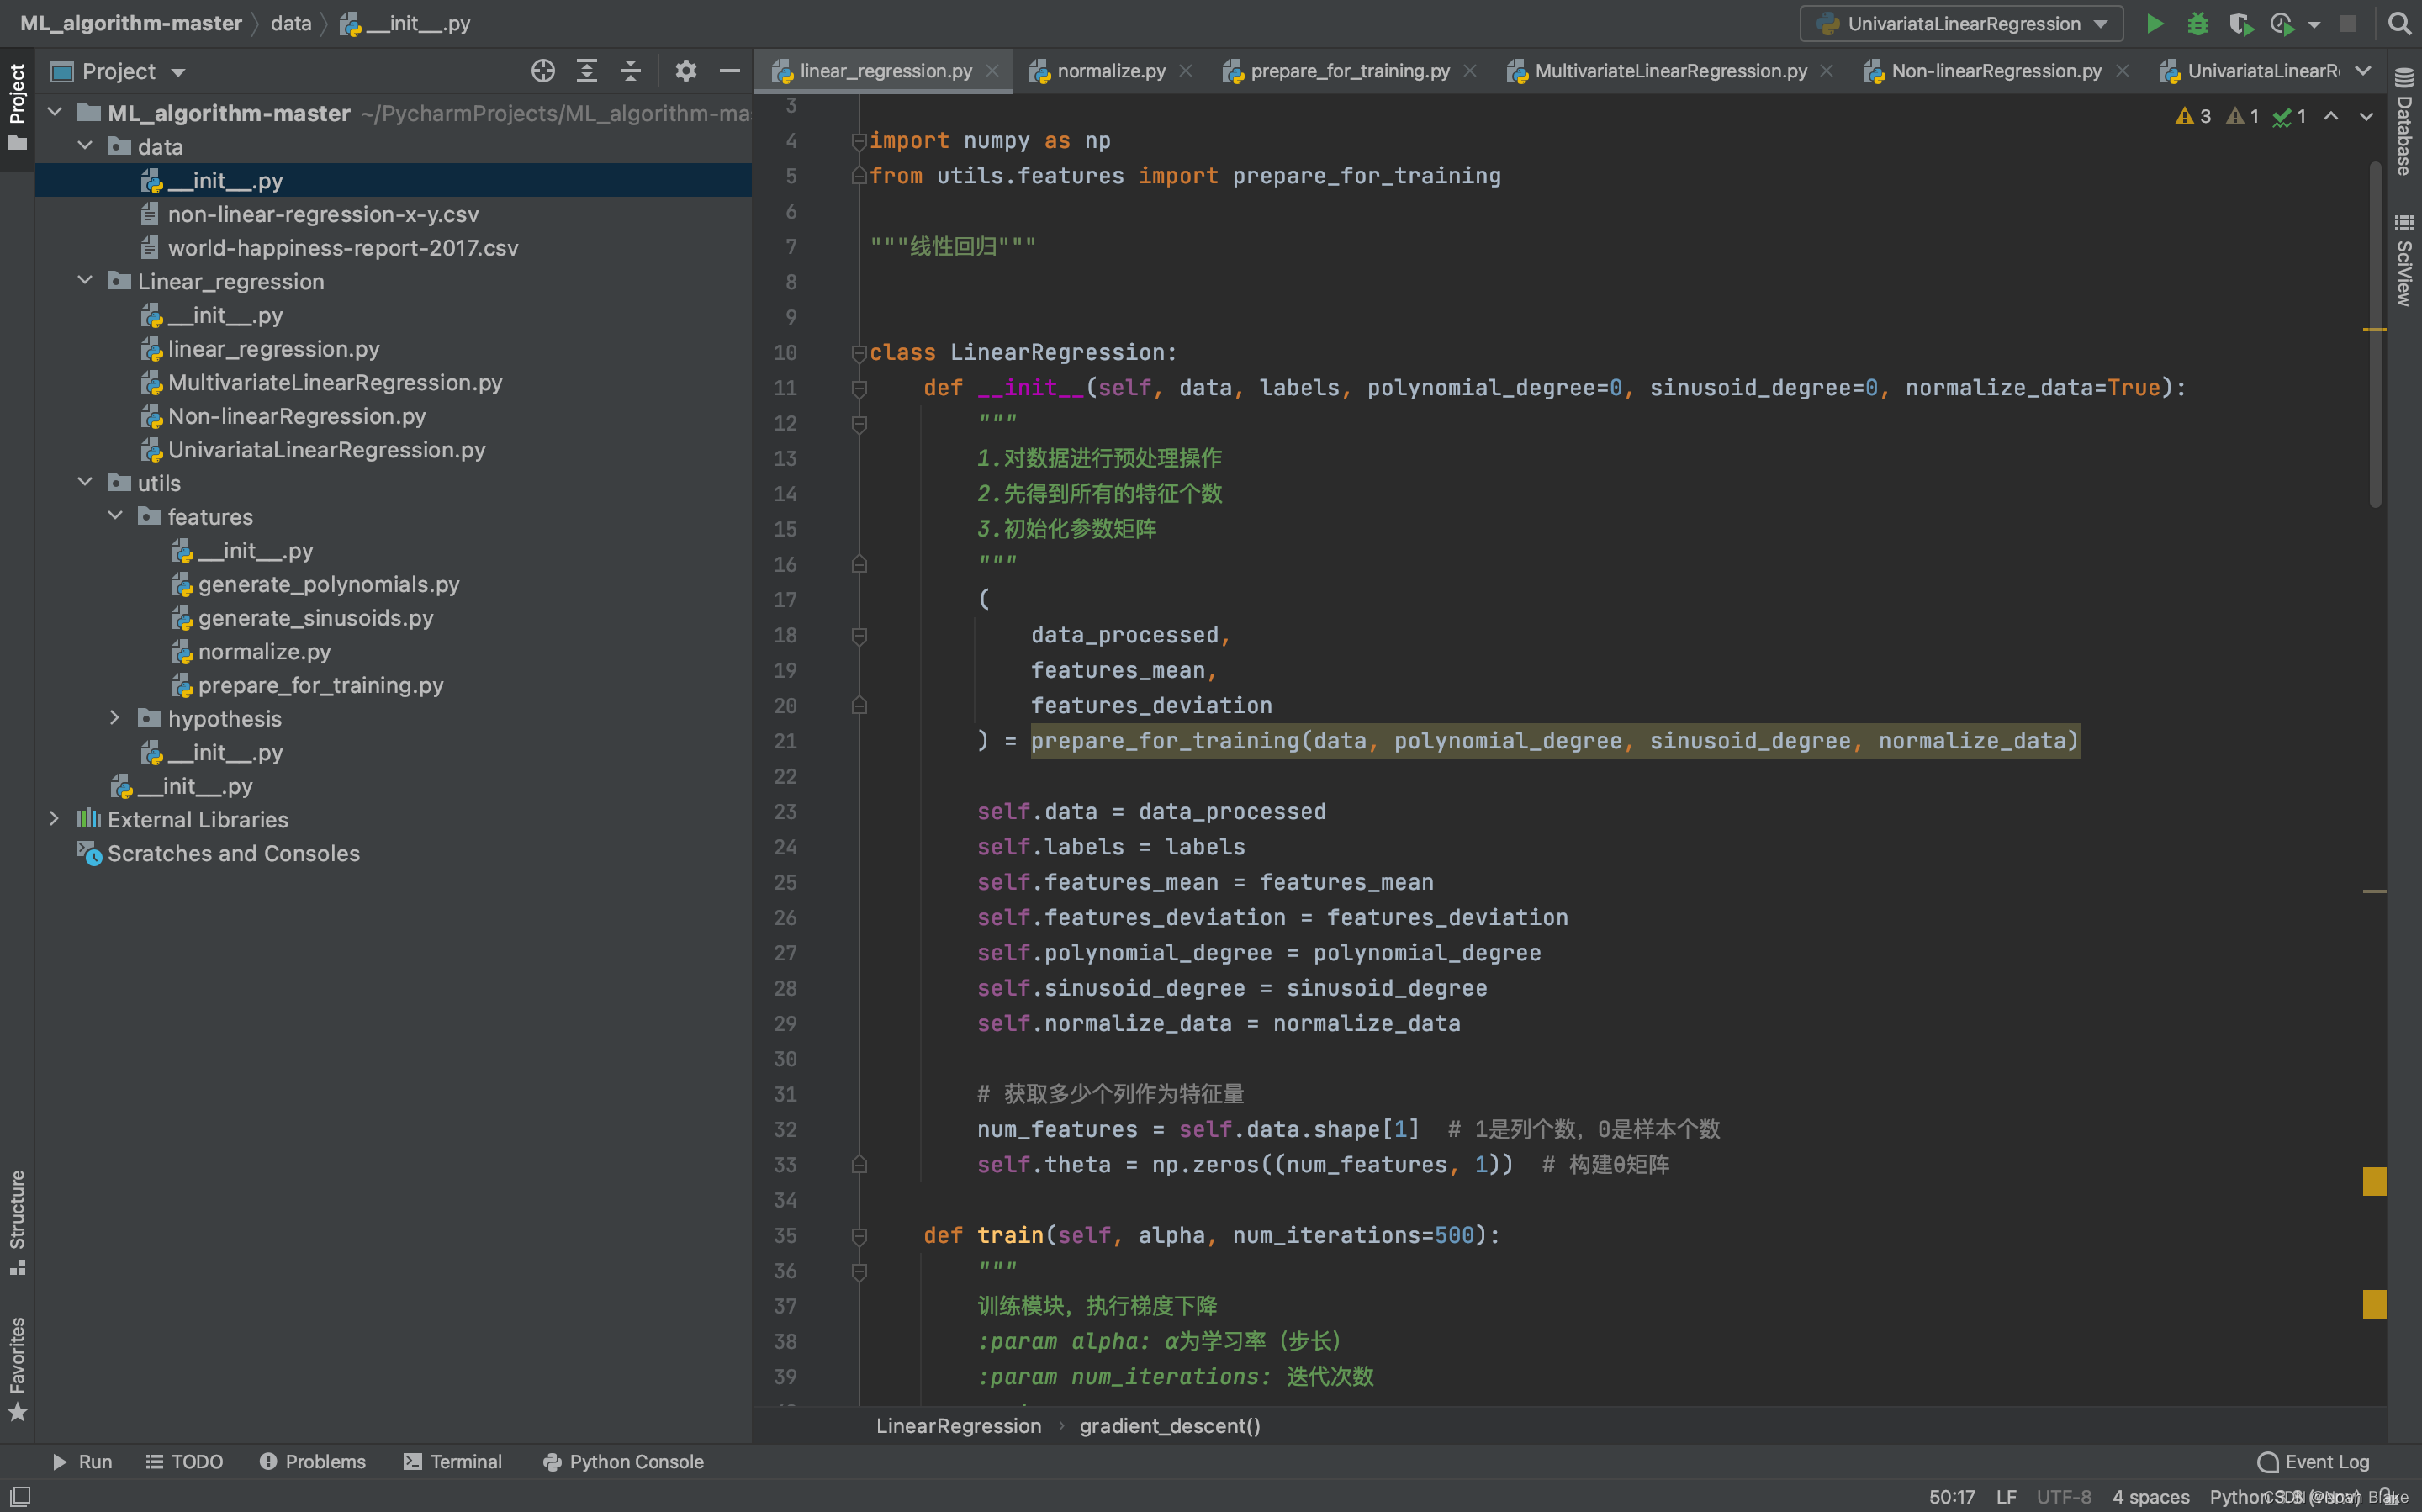Click the Collapse All icon in the Project panel
The image size is (2422, 1512).
point(631,71)
